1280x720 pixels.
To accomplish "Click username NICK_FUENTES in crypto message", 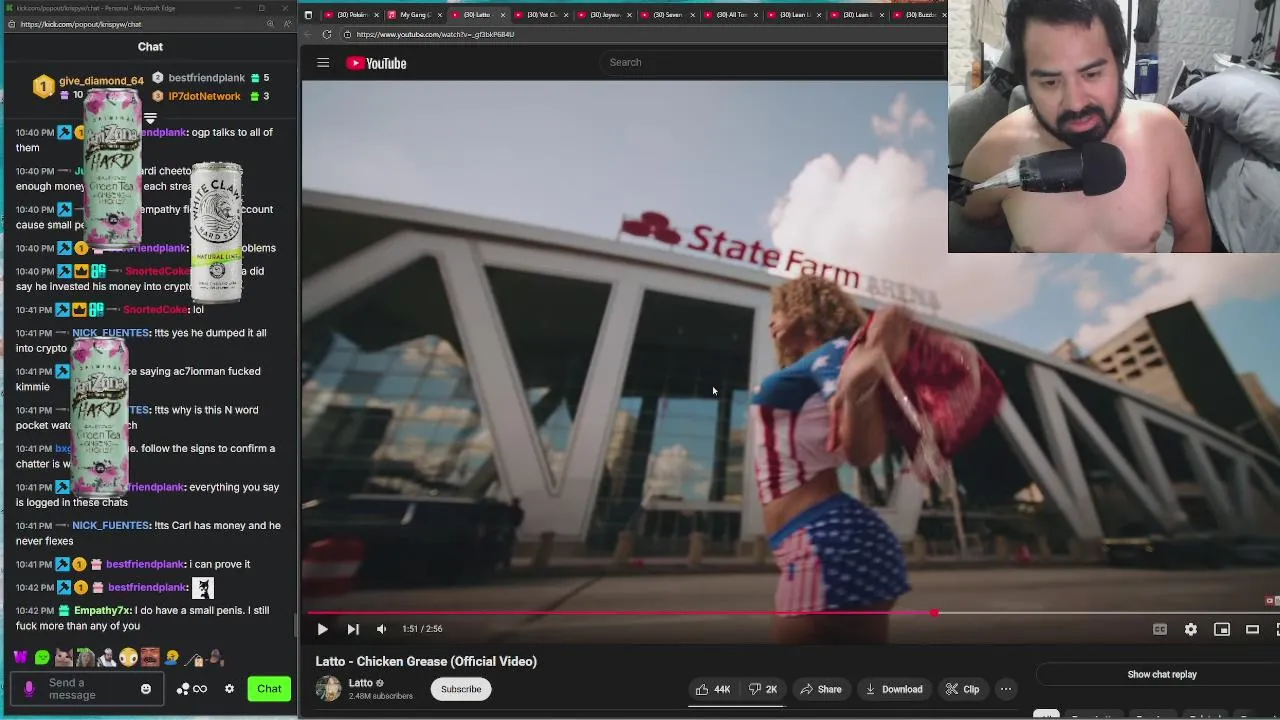I will (x=110, y=333).
